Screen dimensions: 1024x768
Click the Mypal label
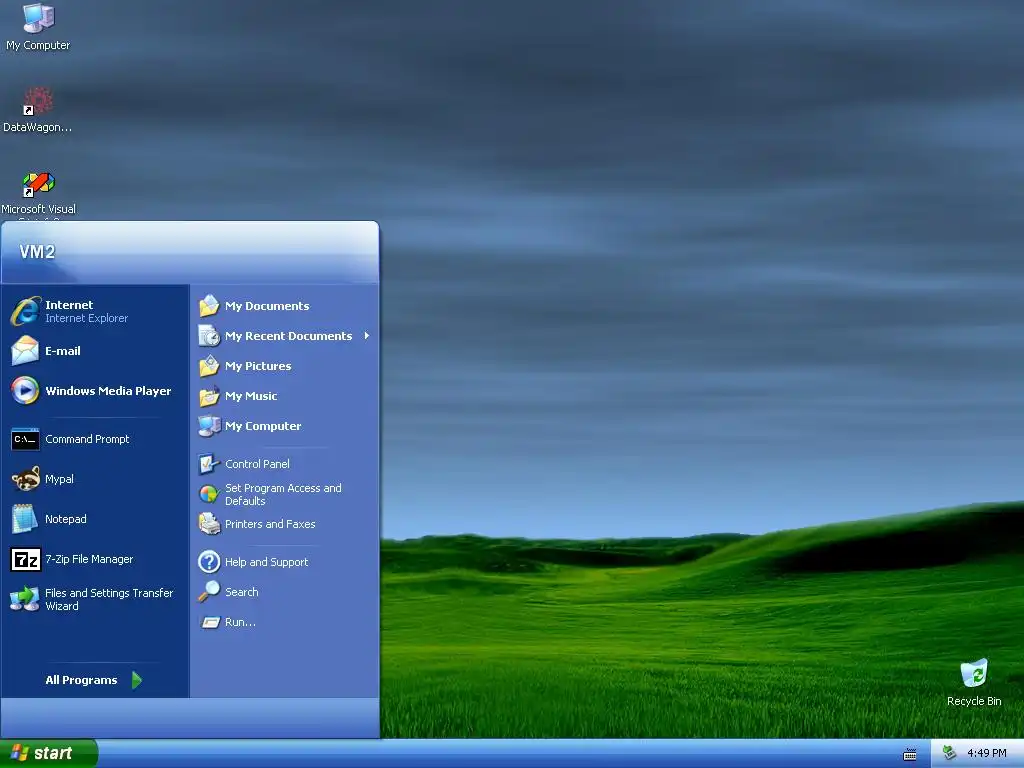(59, 479)
